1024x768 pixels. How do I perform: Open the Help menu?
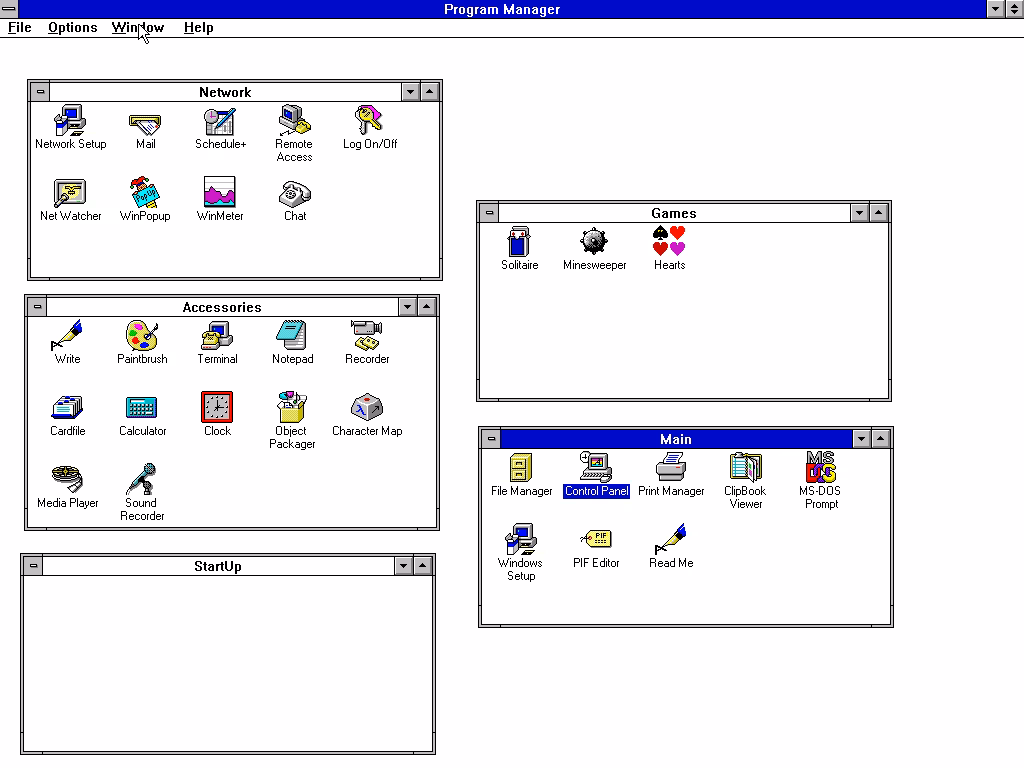(x=198, y=27)
